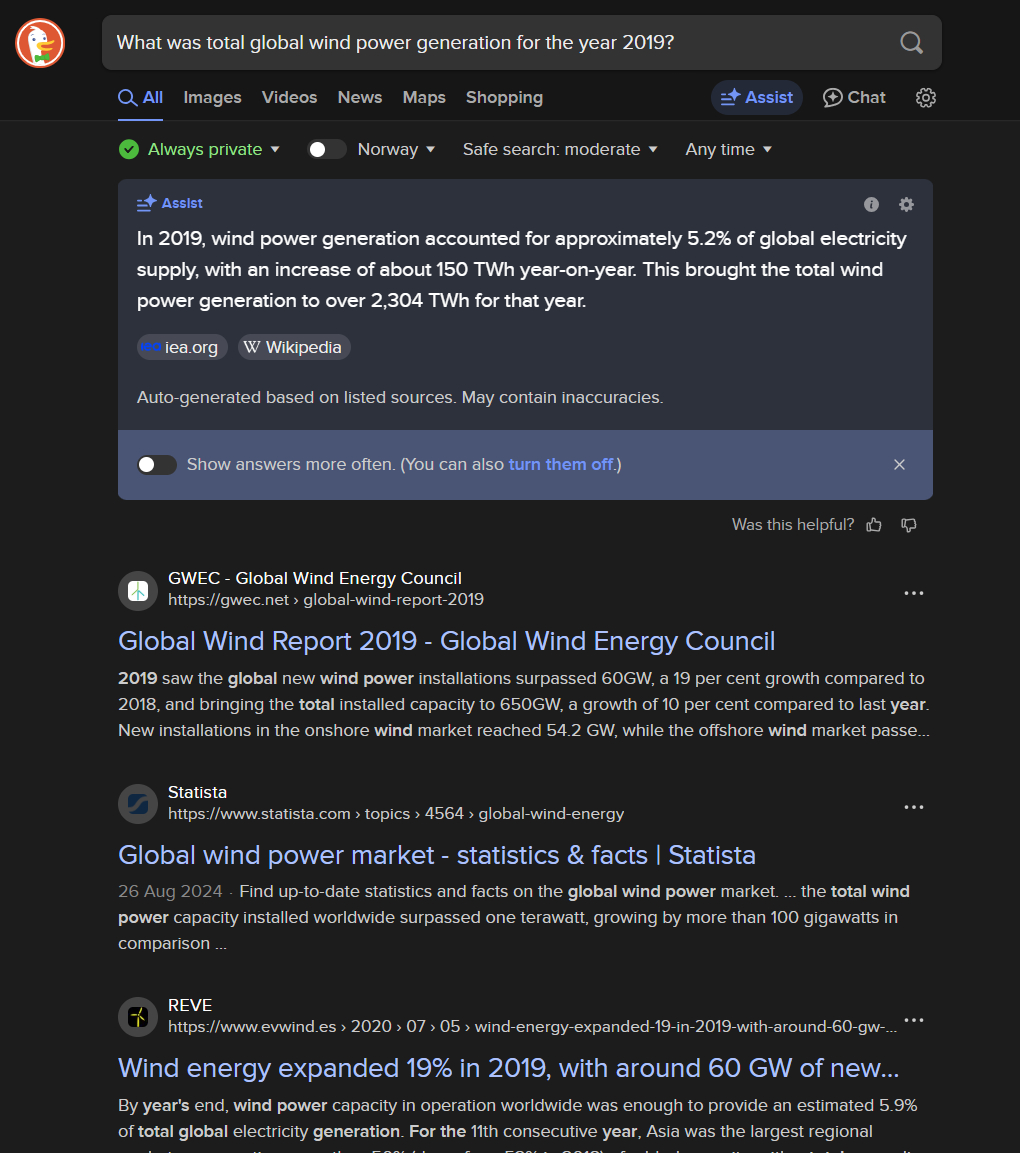Click the 'Was this helpful?' text

[793, 525]
